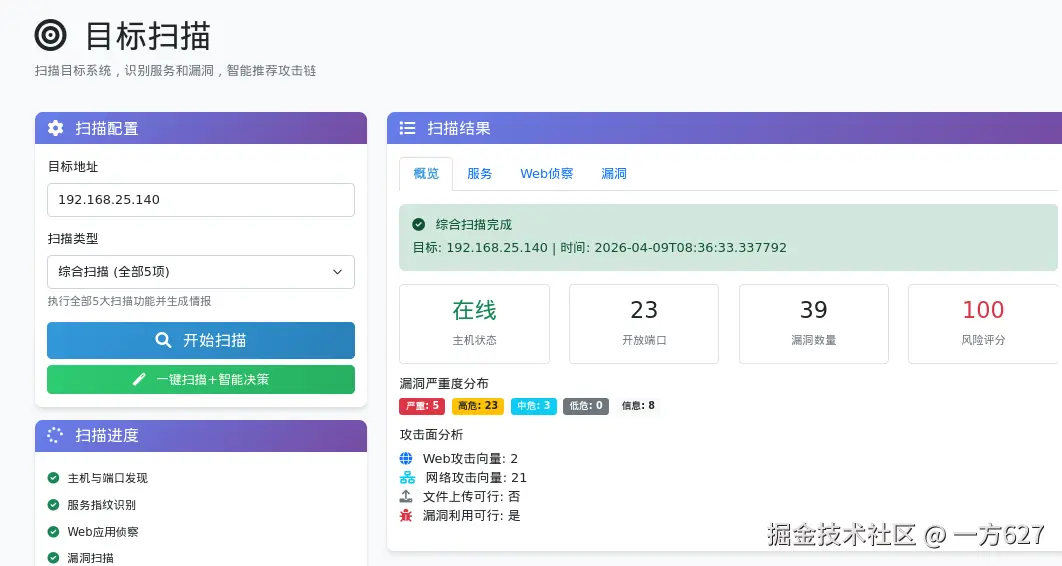Click check icon next to 服务指纹识别
The image size is (1062, 566).
pyautogui.click(x=54, y=504)
